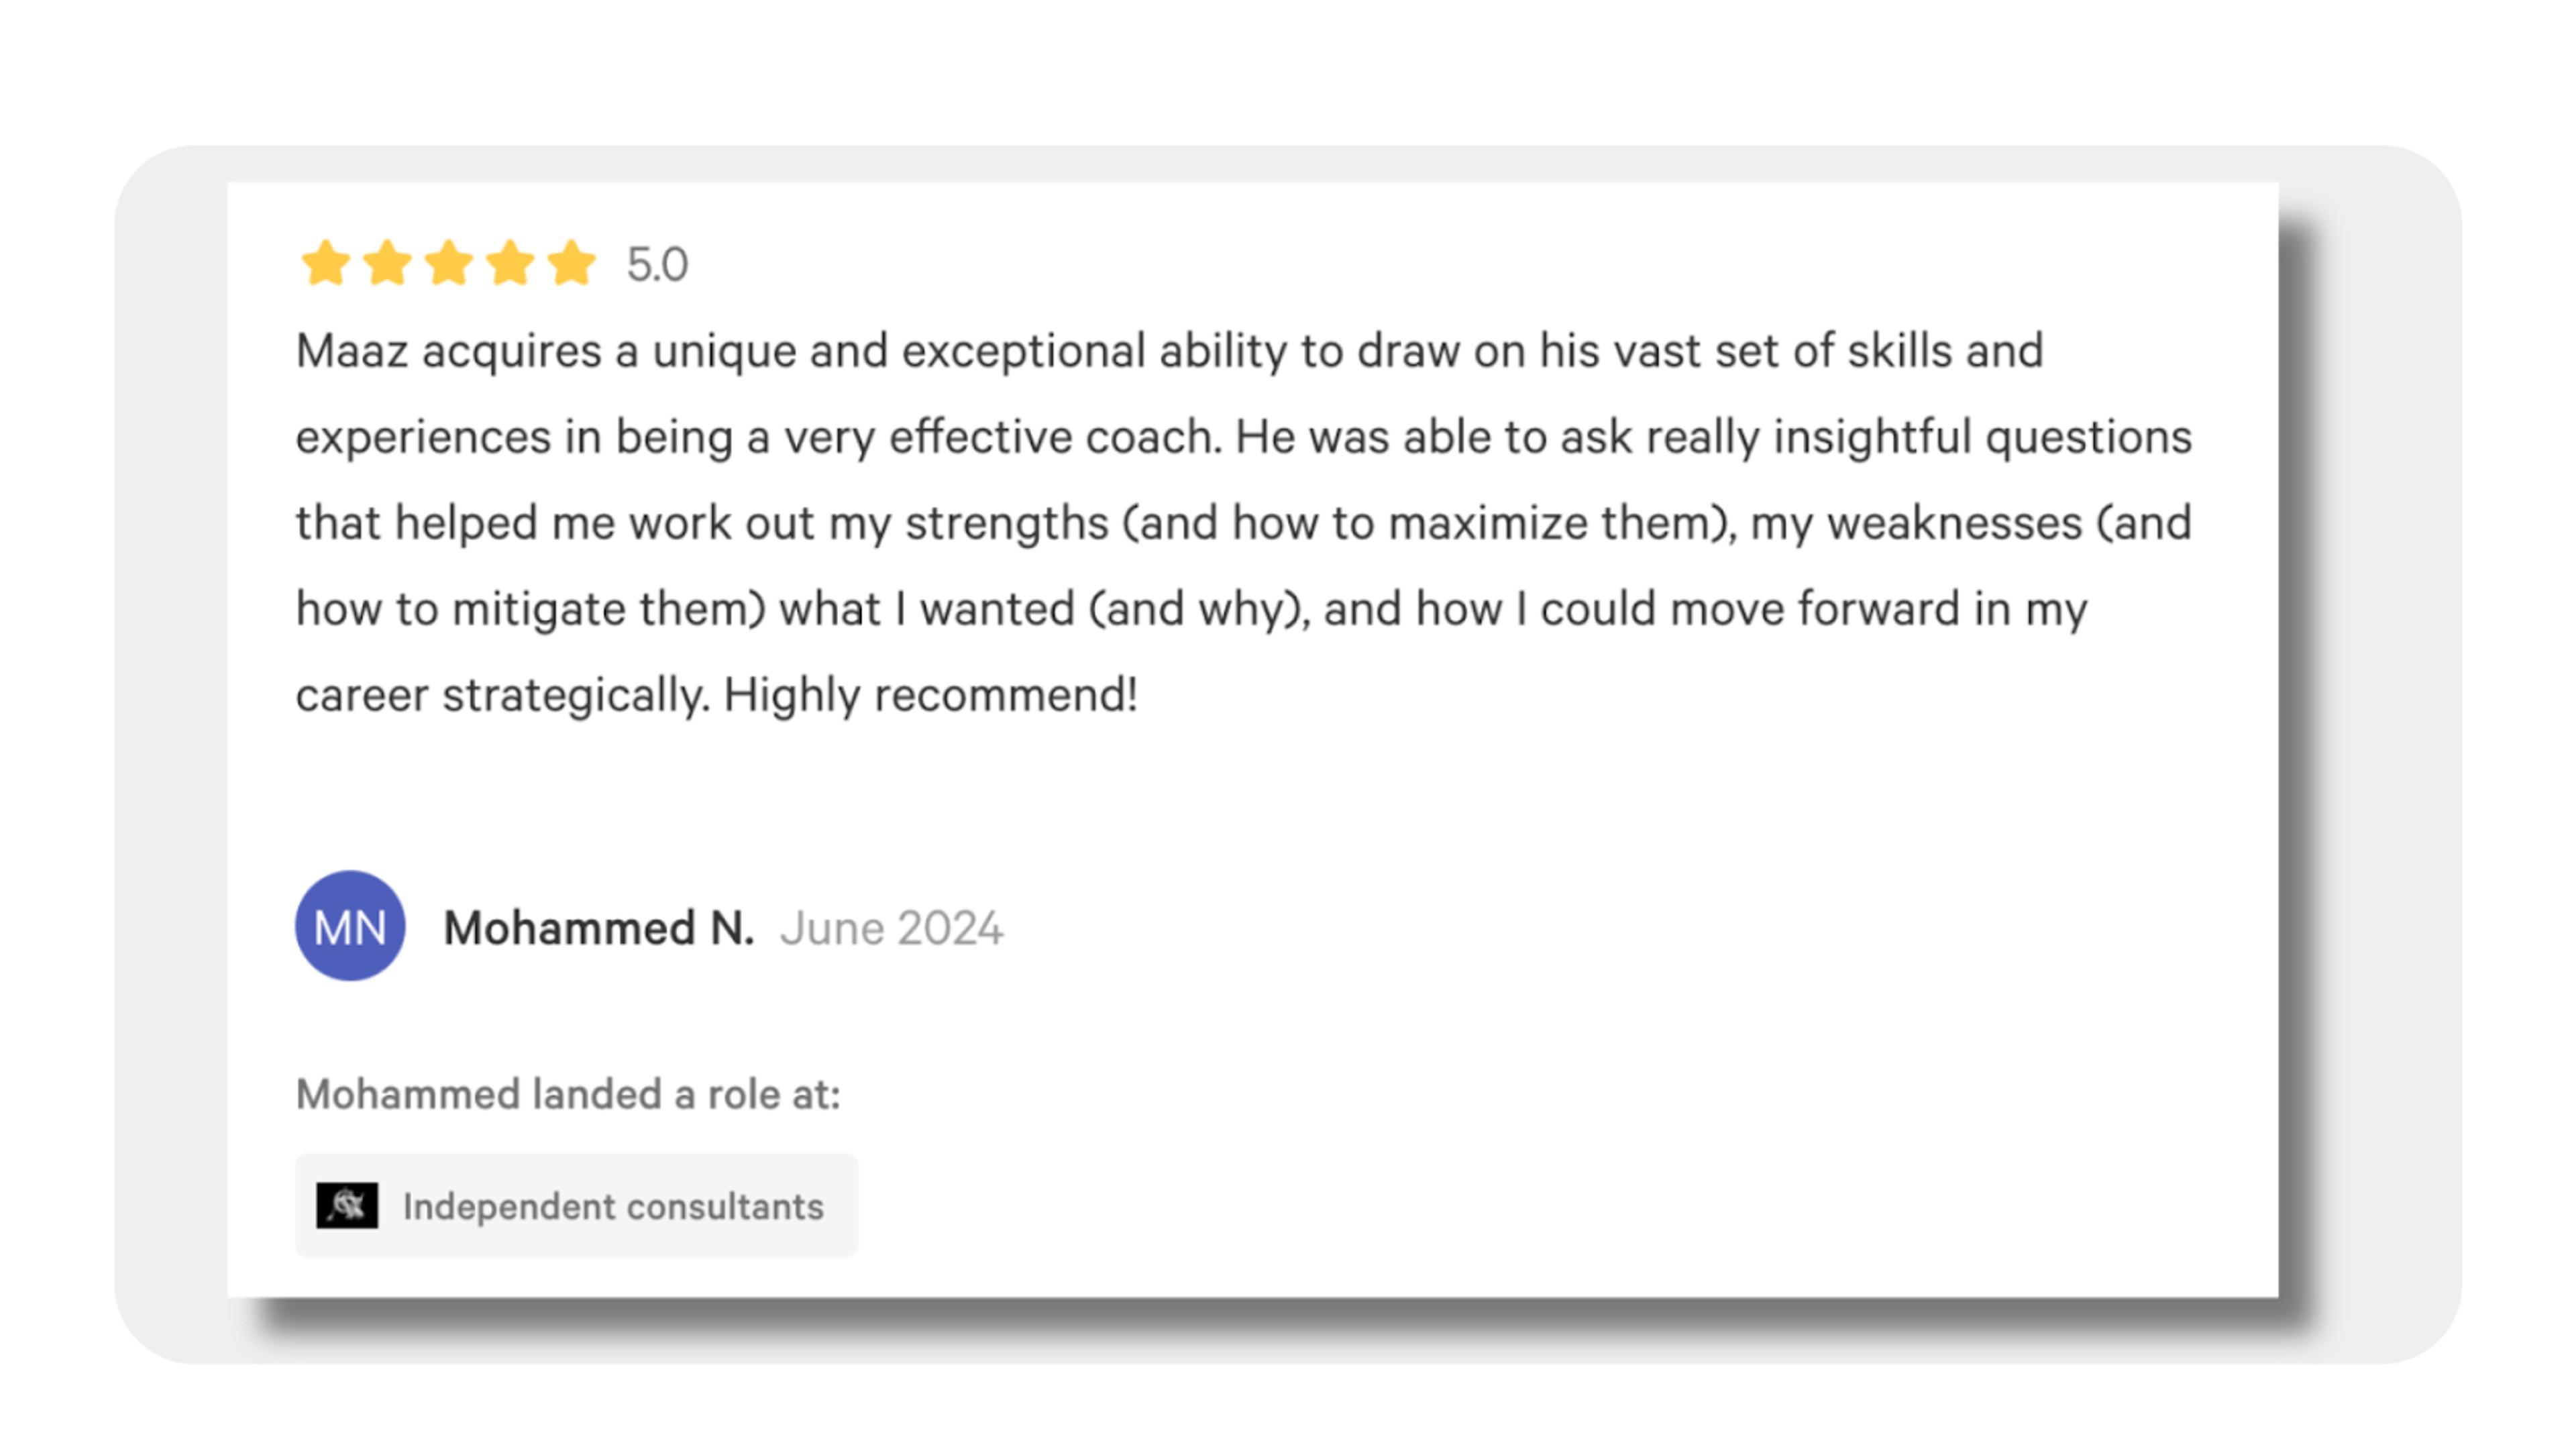This screenshot has width=2576, height=1449.
Task: Click the Independent consultants label text
Action: 613,1206
